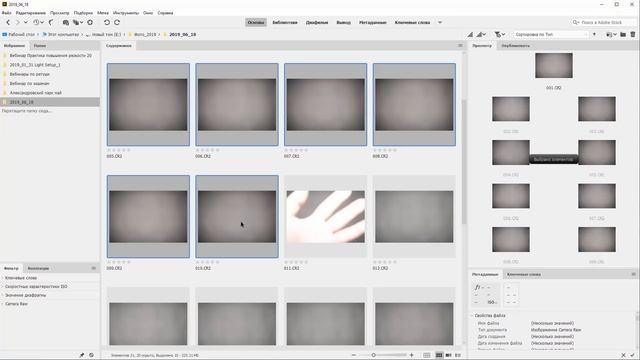Click the minus smaller thumbnails button
The height and width of the screenshot is (360, 640).
[x=354, y=355]
